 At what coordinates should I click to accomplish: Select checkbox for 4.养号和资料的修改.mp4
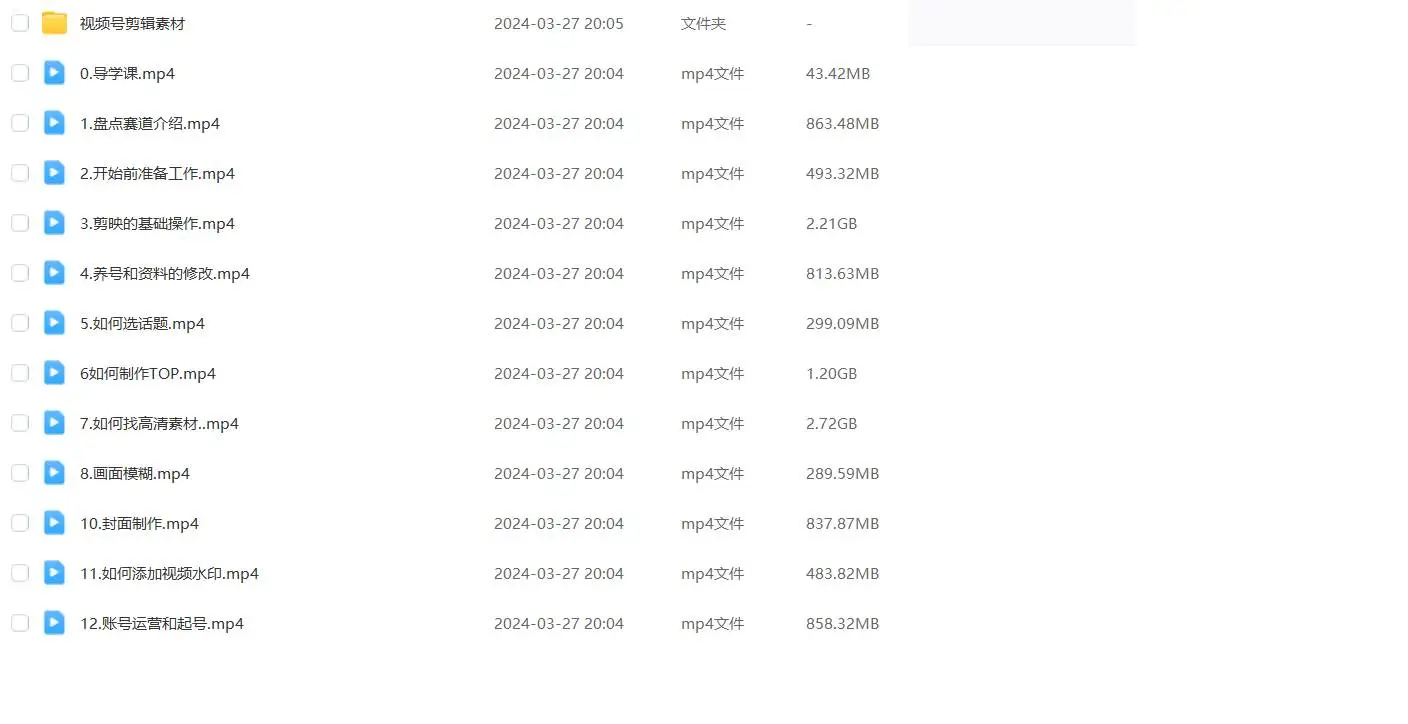(20, 273)
